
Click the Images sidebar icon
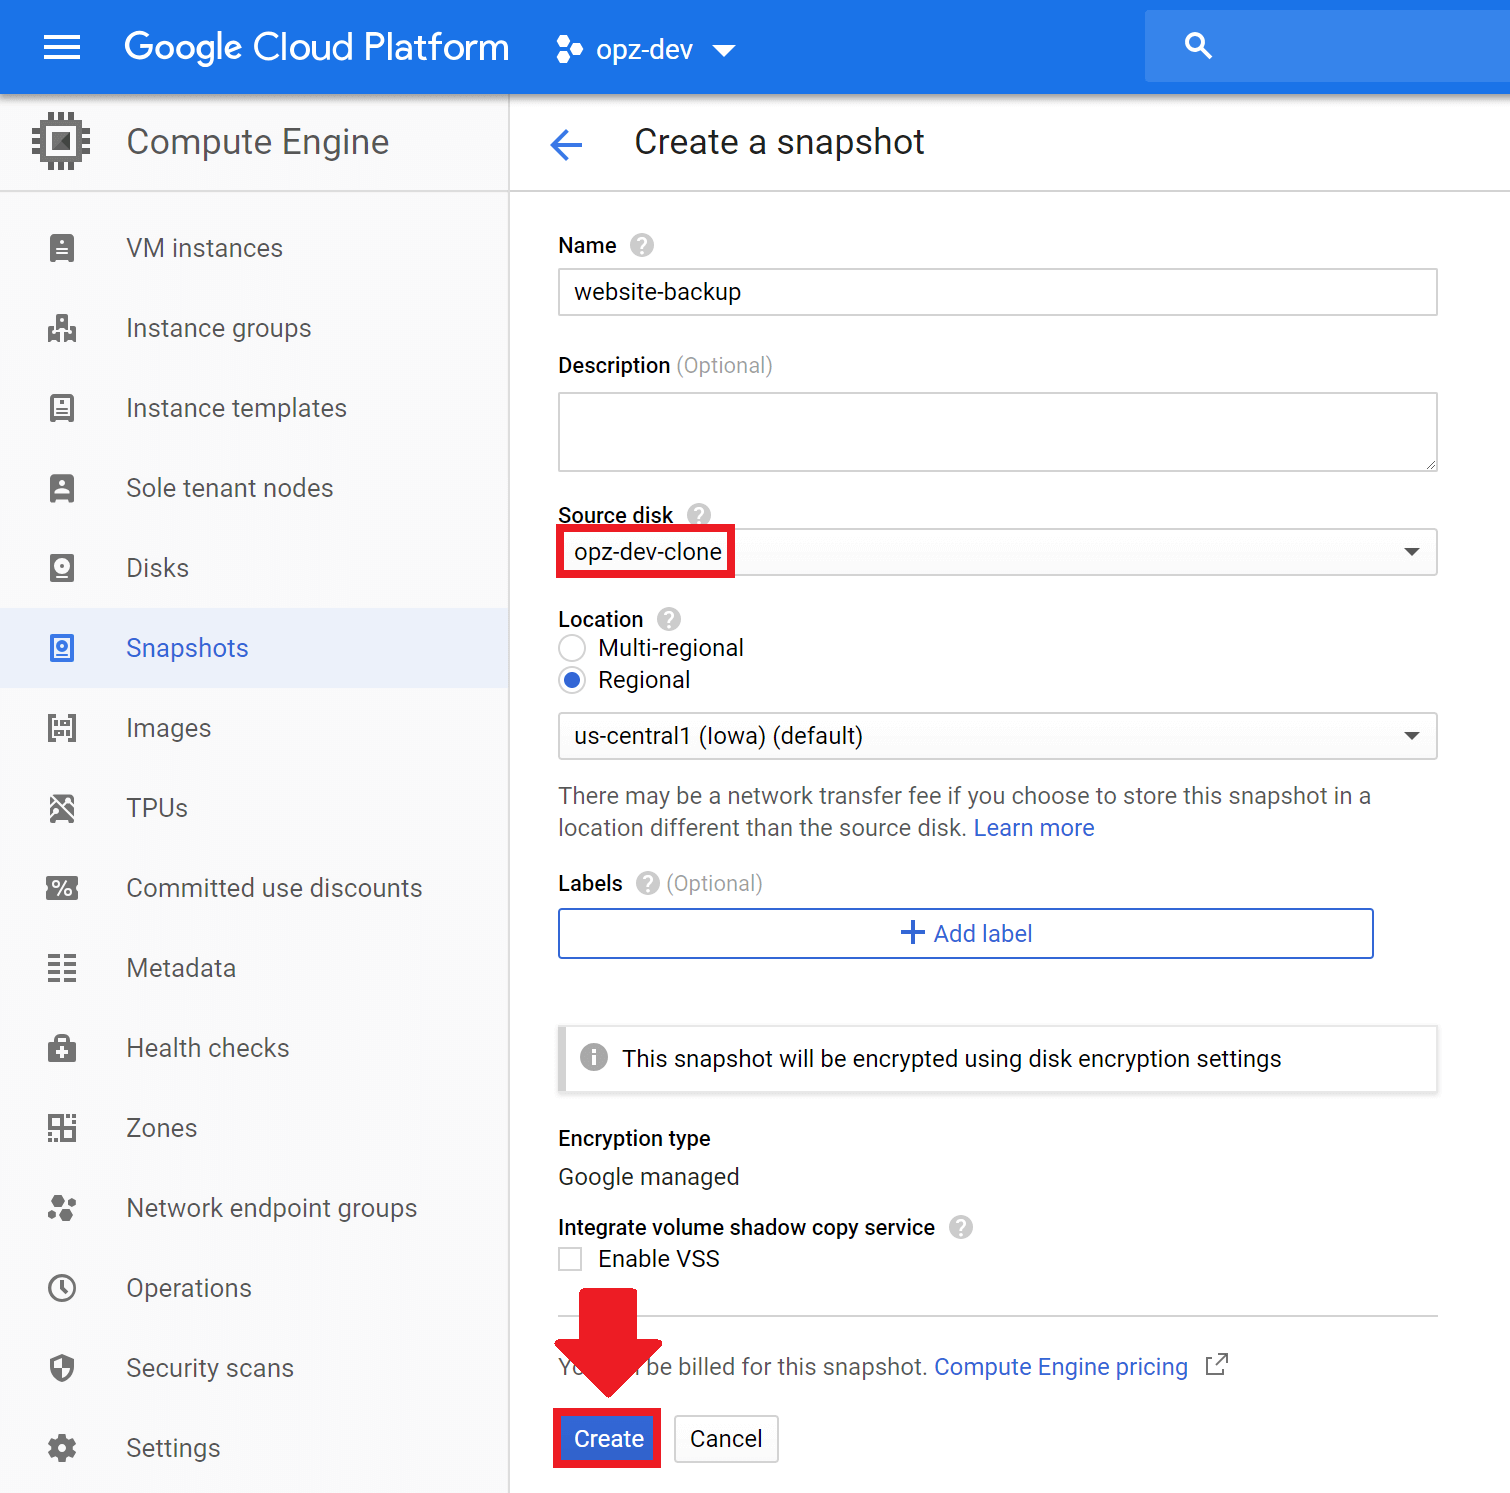tap(62, 728)
